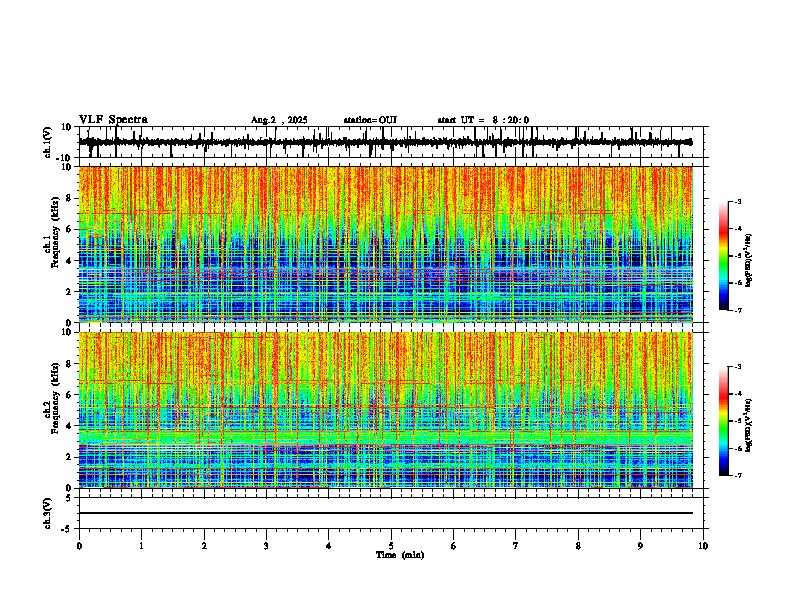Screen dimensions: 792x612
Task: Click the ch.2 spectrogram 2 kHz tick label
Action: pos(70,457)
